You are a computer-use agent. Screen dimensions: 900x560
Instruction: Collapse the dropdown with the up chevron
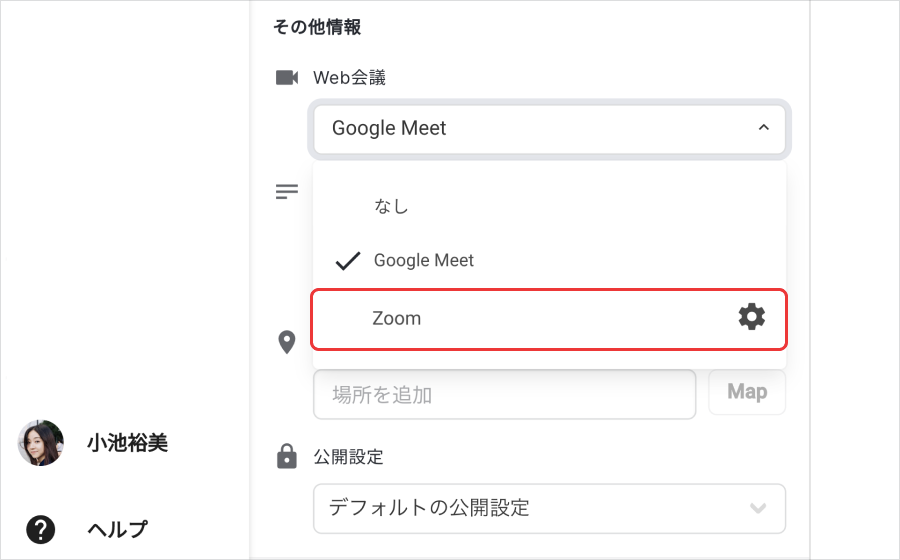click(763, 127)
